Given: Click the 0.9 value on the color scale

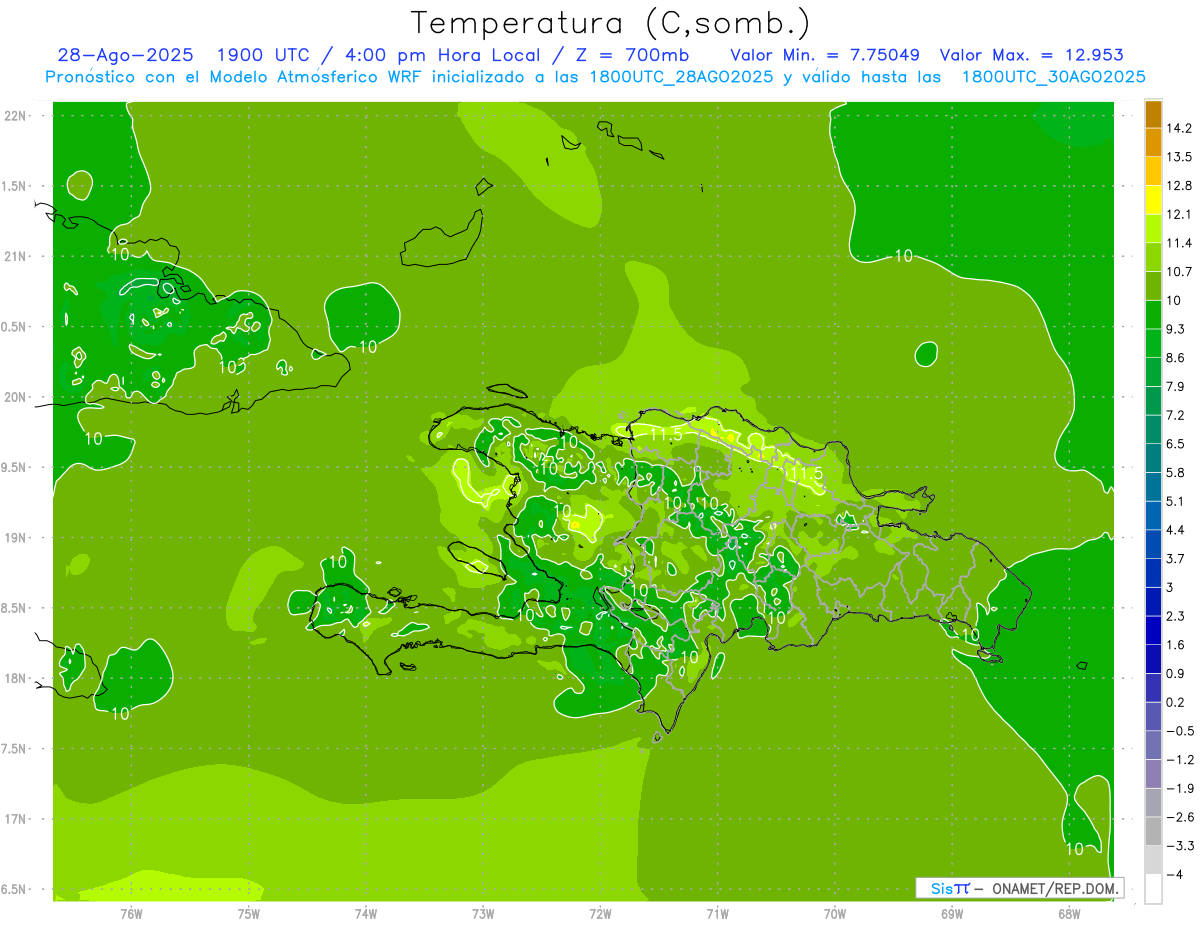Looking at the screenshot, I should point(1177,673).
